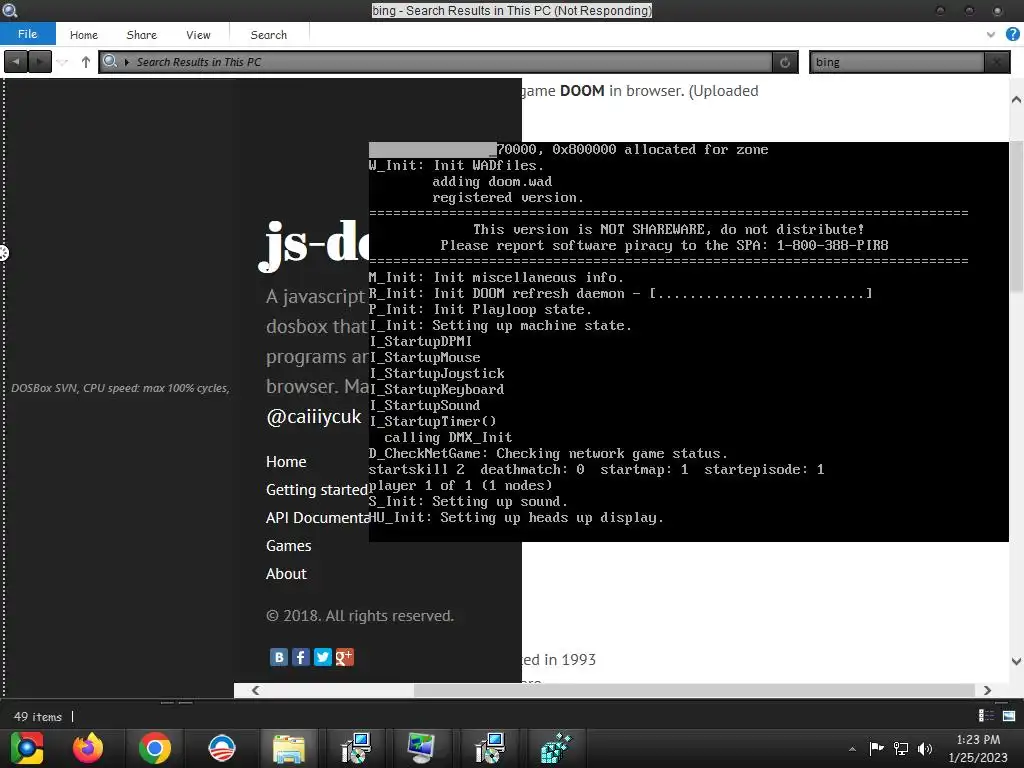Viewport: 1024px width, 768px height.
Task: Open the Search ribbon tab
Action: click(268, 35)
